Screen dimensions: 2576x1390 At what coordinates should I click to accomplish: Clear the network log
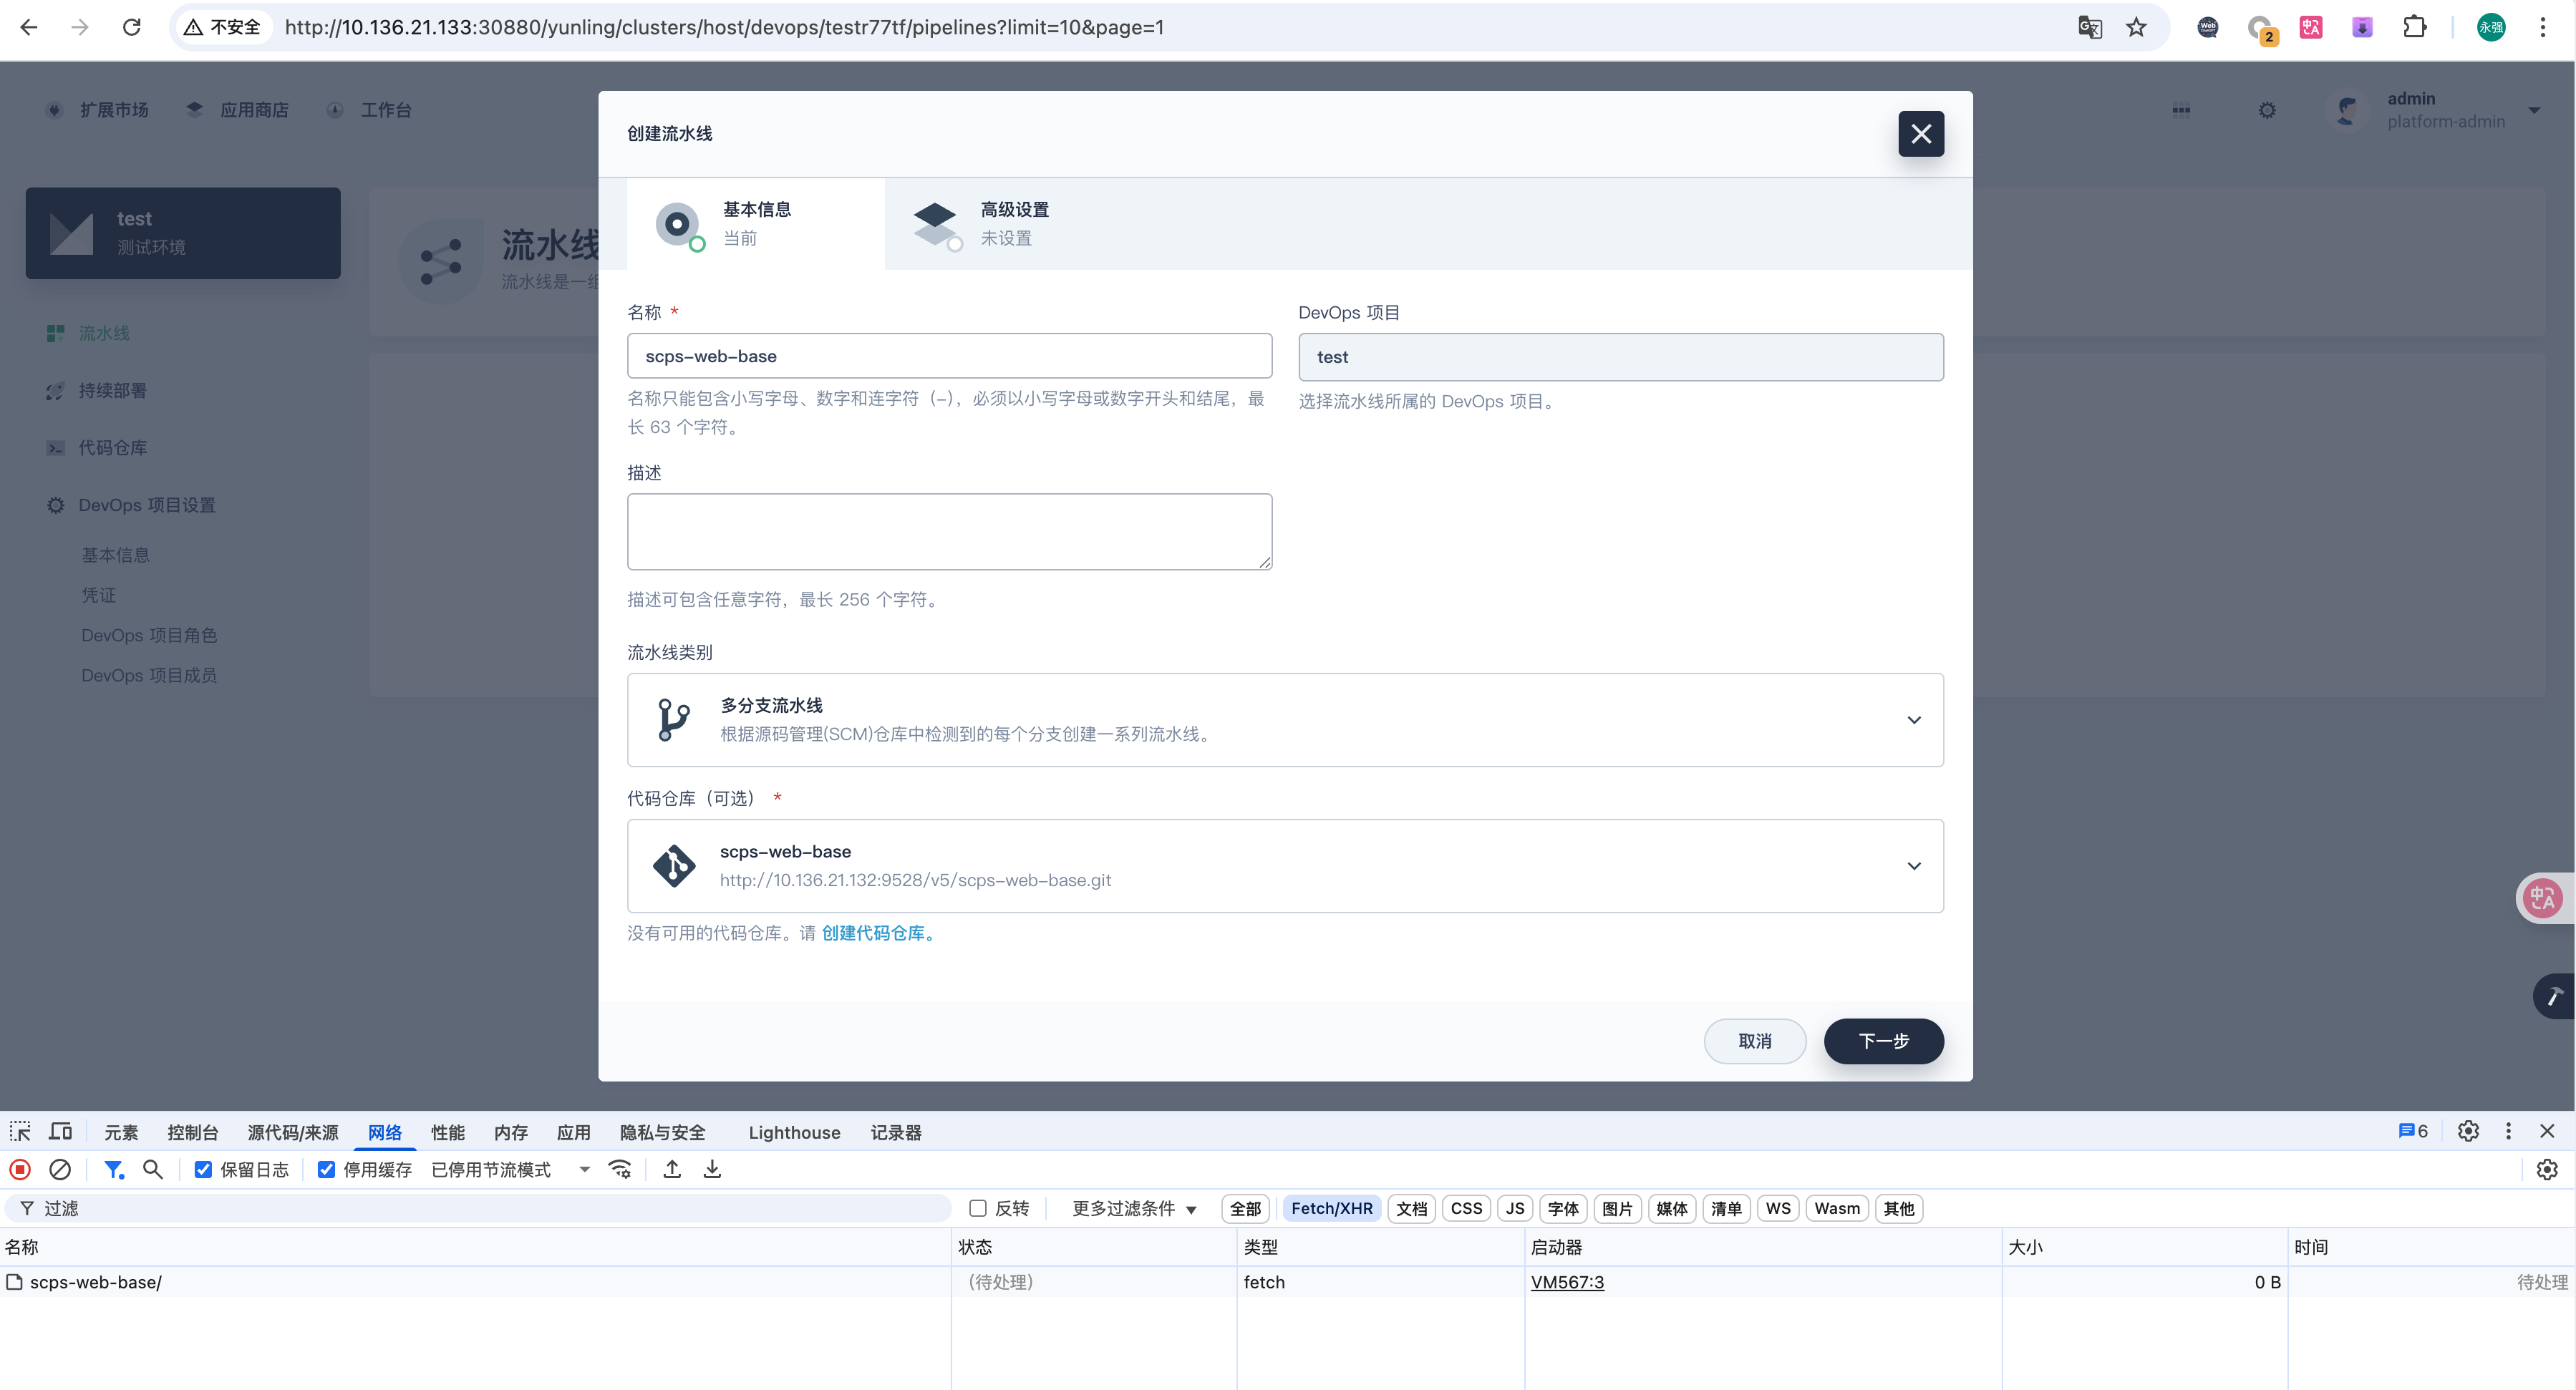click(x=60, y=1169)
